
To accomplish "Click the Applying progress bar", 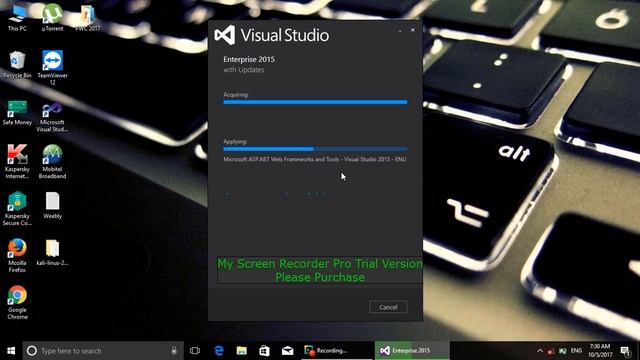I will coord(315,149).
